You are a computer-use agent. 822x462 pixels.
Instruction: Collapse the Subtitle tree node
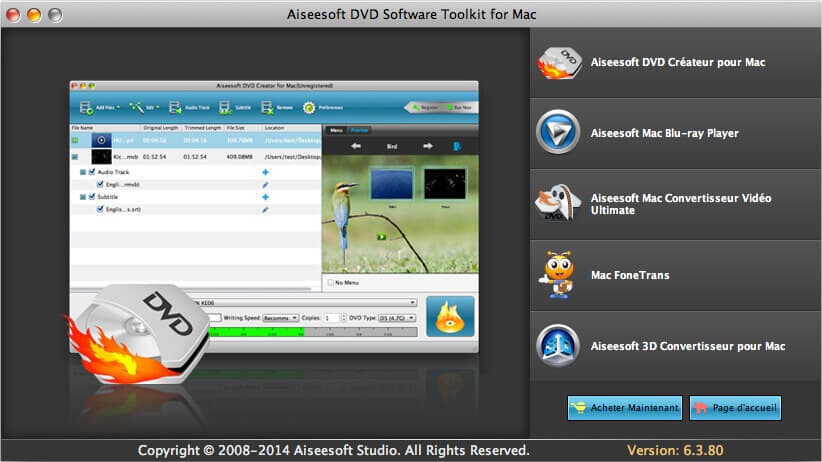[x=83, y=197]
